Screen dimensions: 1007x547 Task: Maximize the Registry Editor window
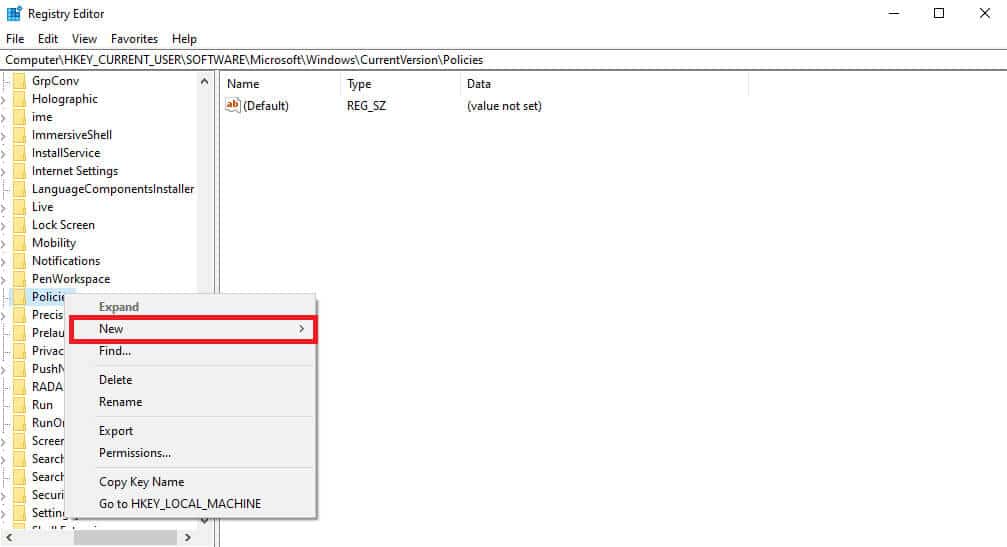click(x=939, y=13)
